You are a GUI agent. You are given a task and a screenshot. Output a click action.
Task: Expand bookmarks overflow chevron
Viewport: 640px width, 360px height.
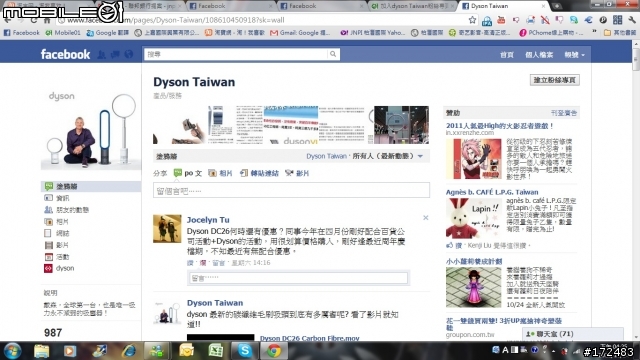(x=594, y=32)
